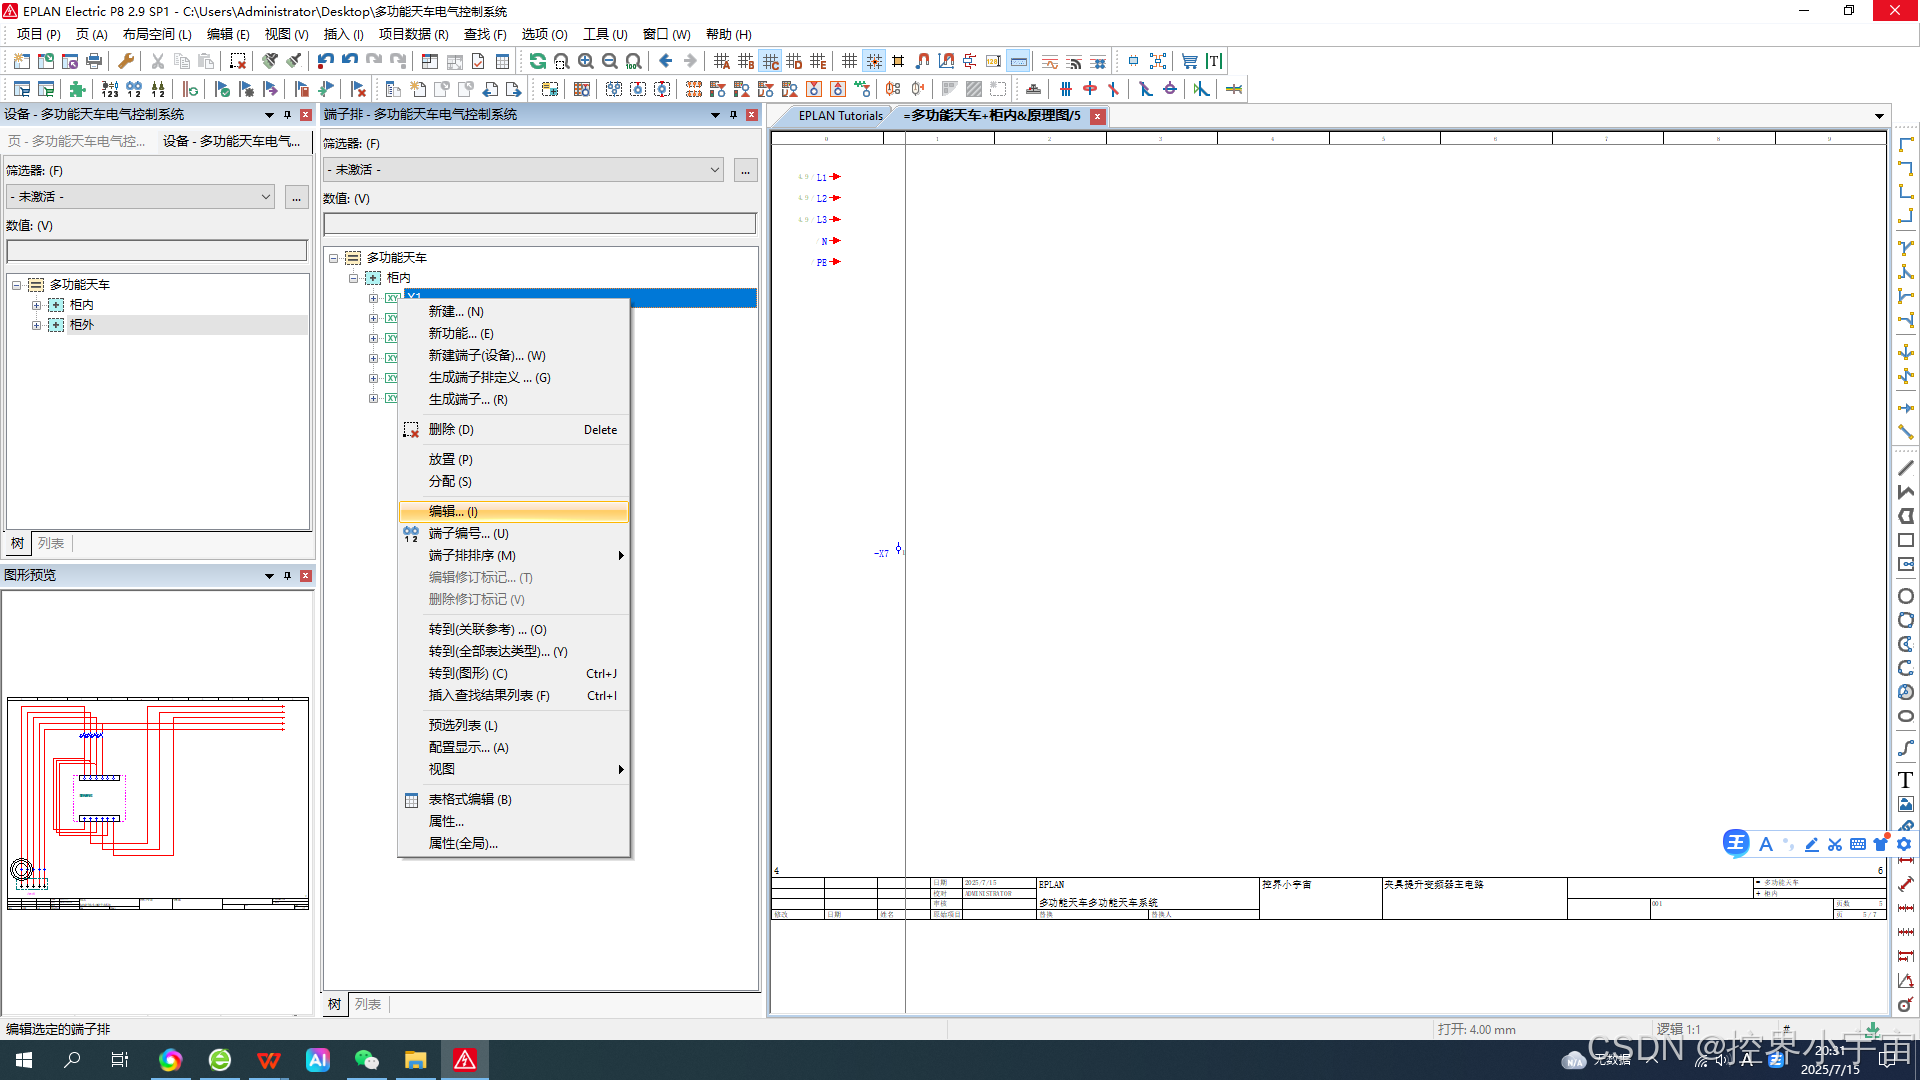Viewport: 1920px width, 1080px height.
Task: Click 数值 input field in 端子排 panel
Action: point(540,223)
